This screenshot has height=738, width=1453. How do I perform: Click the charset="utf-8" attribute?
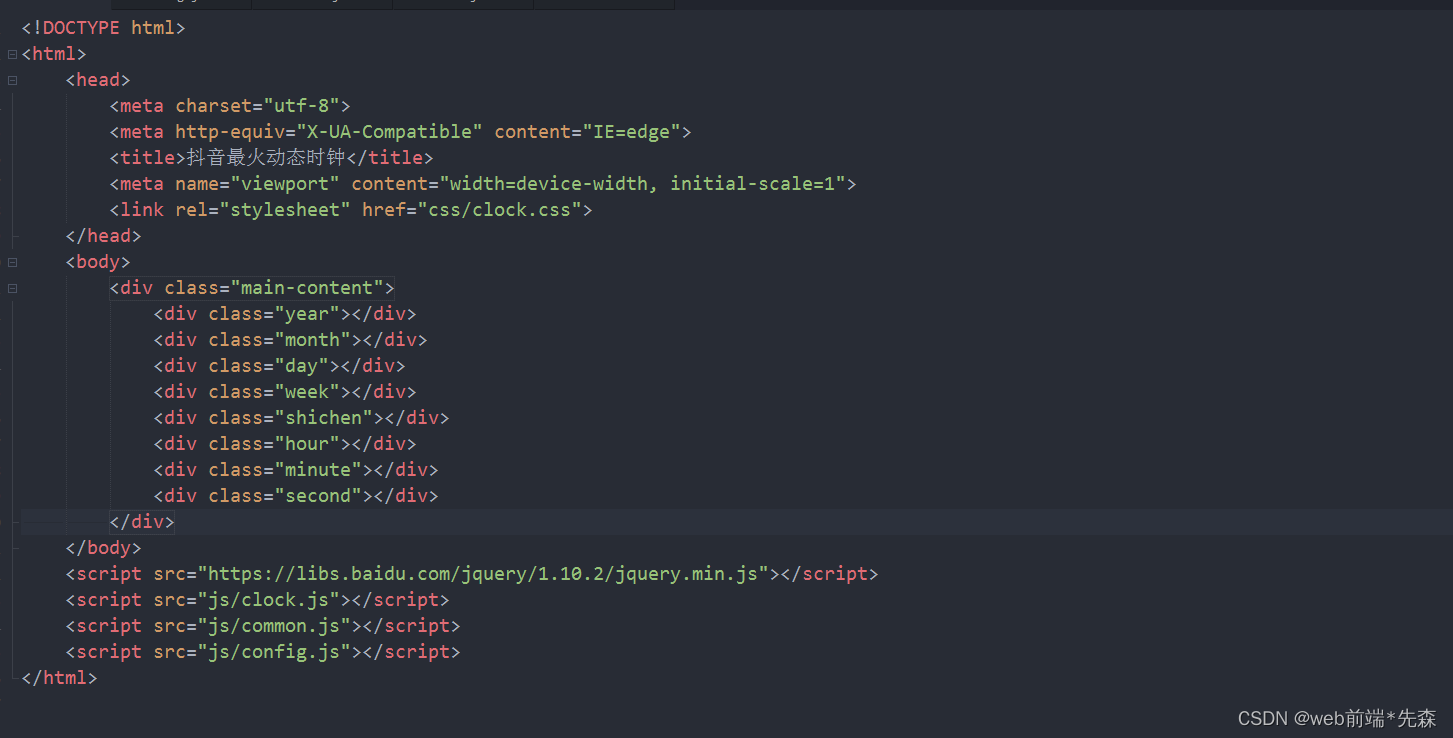pyautogui.click(x=261, y=105)
